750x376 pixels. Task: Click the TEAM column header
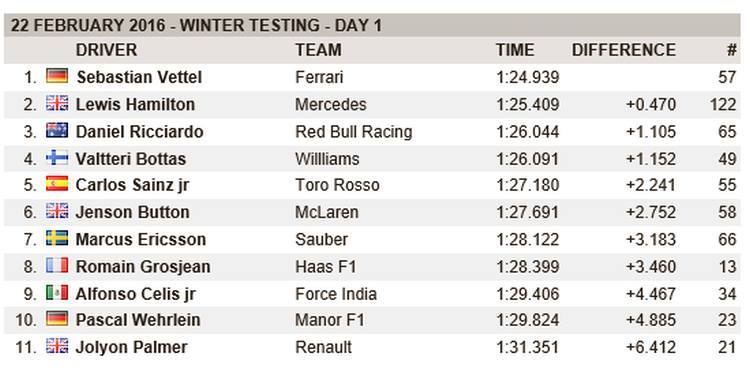click(319, 50)
